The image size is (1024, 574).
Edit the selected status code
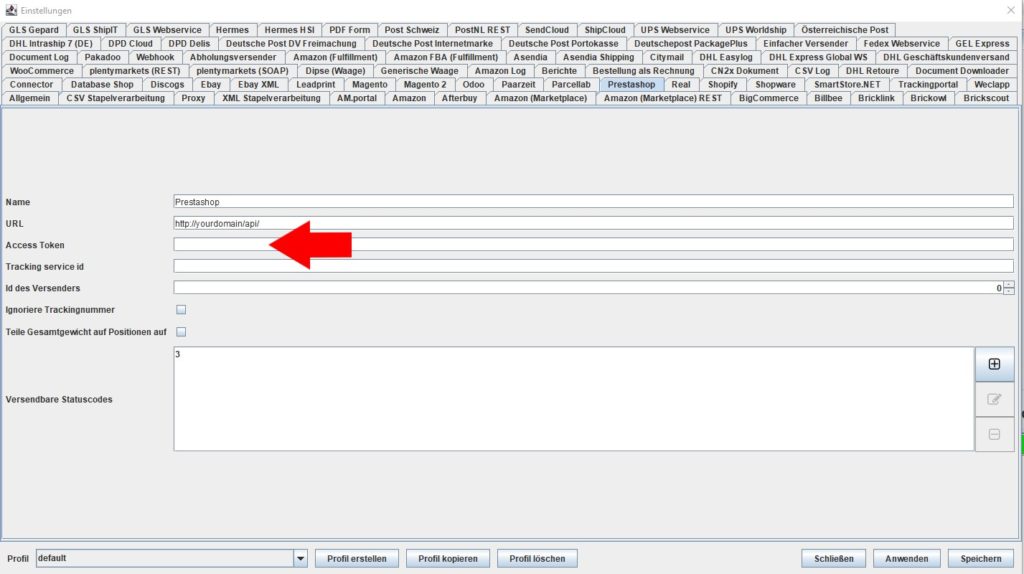[x=994, y=399]
